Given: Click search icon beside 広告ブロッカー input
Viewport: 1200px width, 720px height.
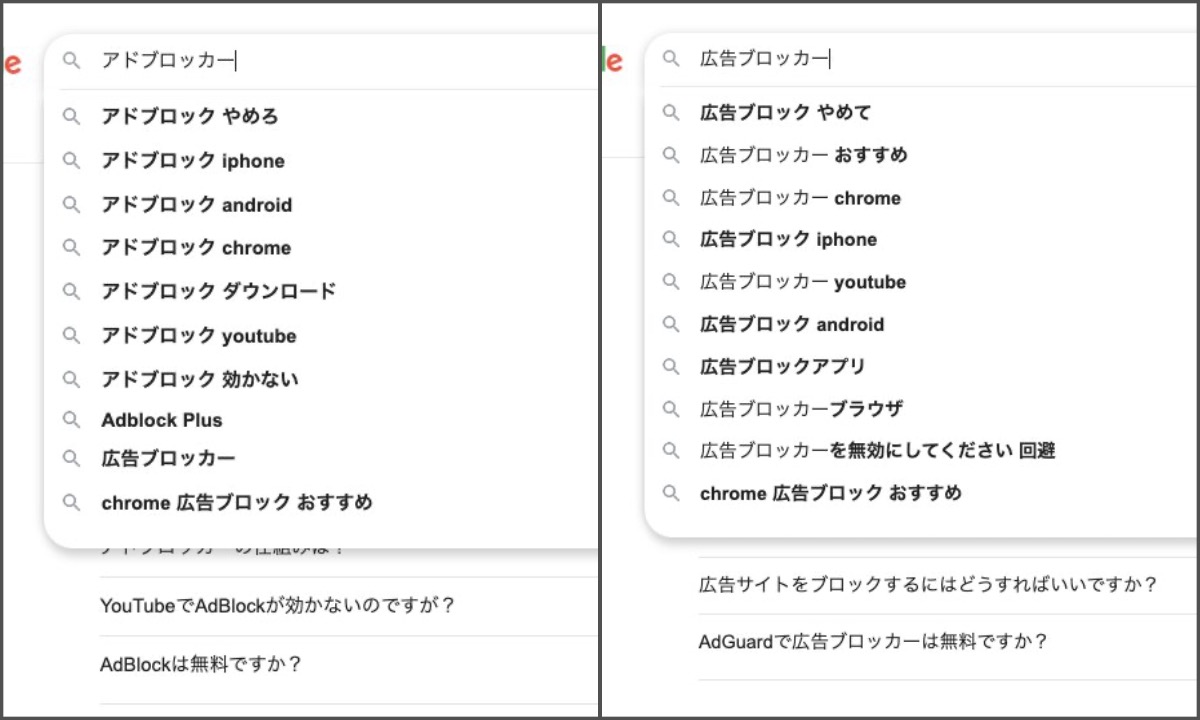Looking at the screenshot, I should [x=671, y=59].
